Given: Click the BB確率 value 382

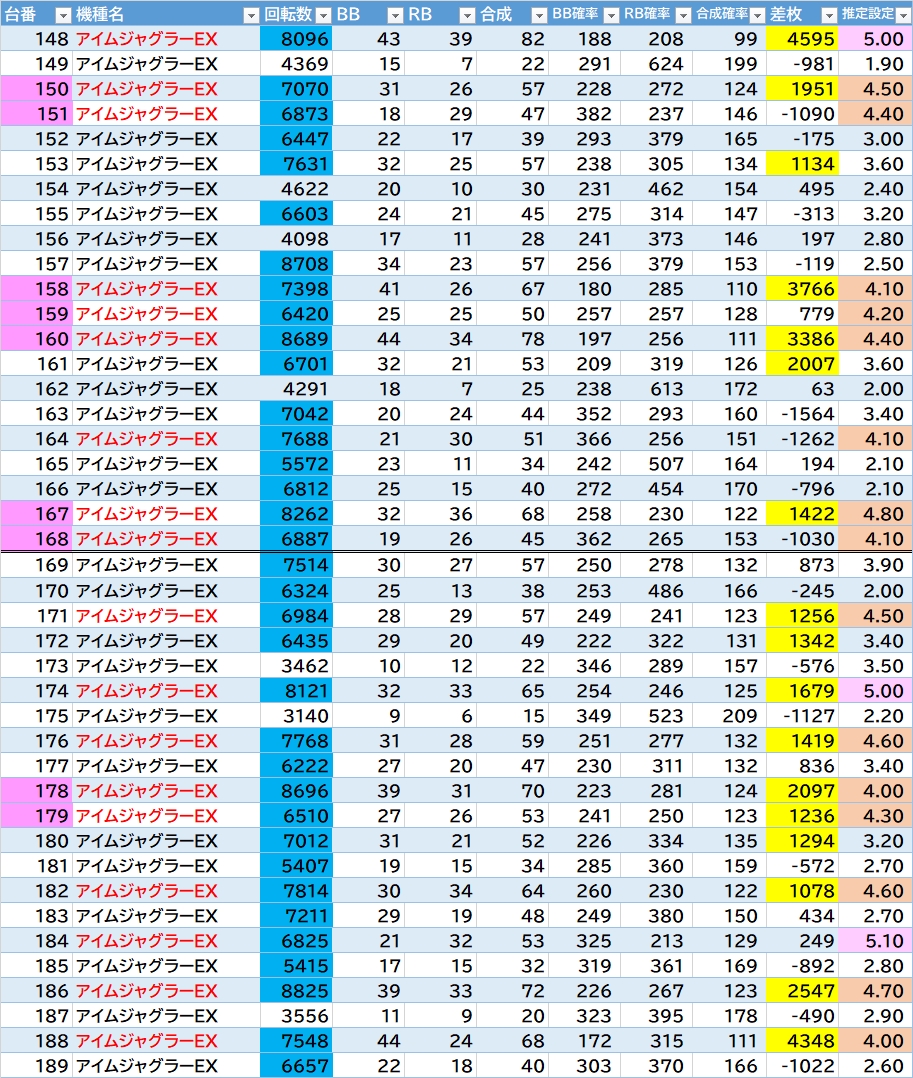Looking at the screenshot, I should [584, 114].
